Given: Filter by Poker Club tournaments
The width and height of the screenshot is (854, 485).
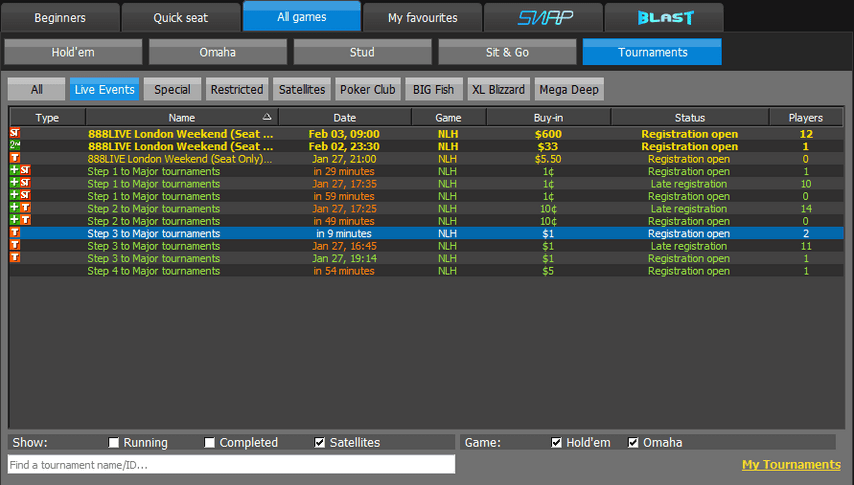Looking at the screenshot, I should 368,89.
